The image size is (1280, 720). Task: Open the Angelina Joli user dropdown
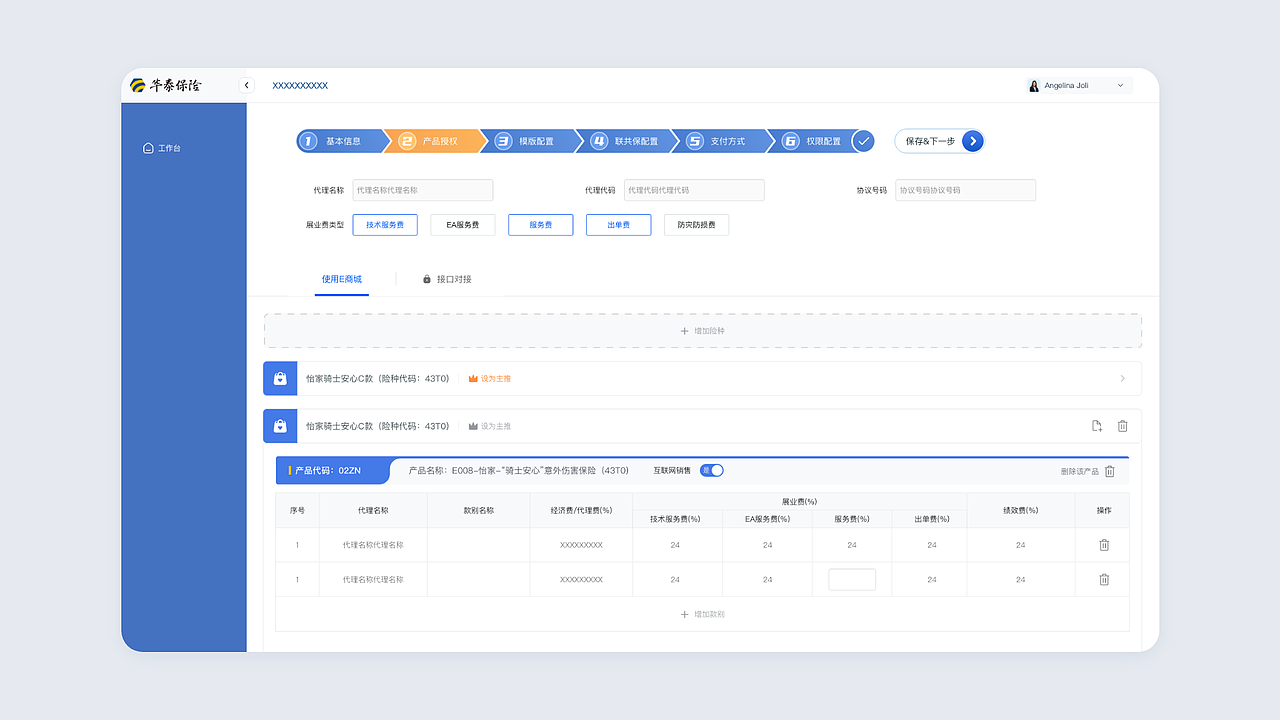tap(1079, 85)
